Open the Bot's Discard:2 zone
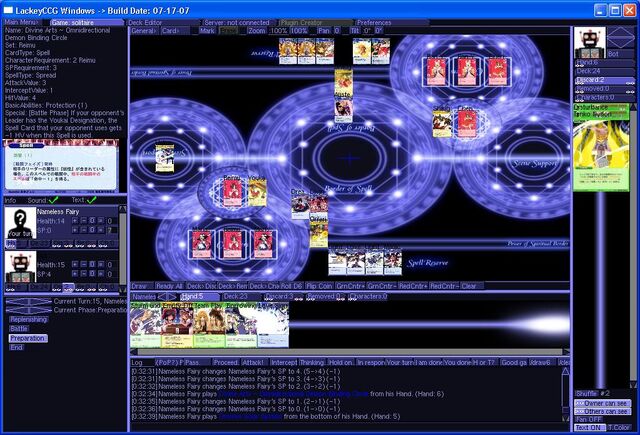The width and height of the screenshot is (640, 435). tap(604, 80)
